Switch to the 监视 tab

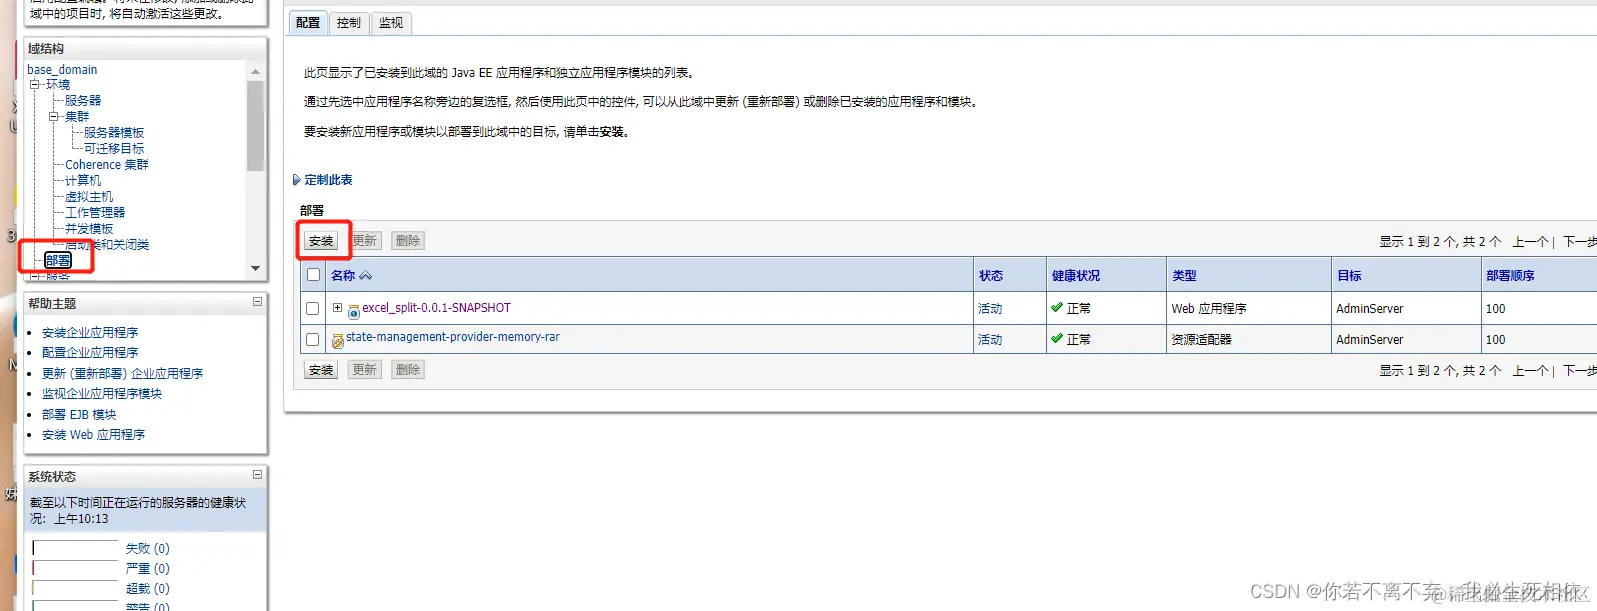[x=391, y=23]
